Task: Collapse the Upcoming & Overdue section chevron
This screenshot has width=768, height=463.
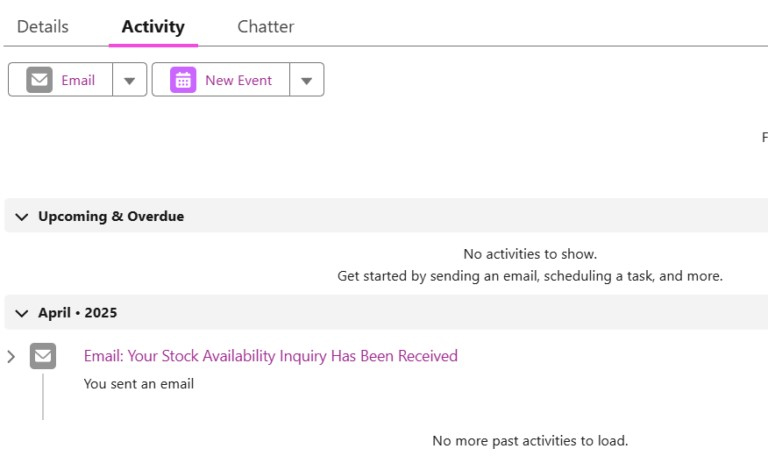Action: (x=22, y=217)
